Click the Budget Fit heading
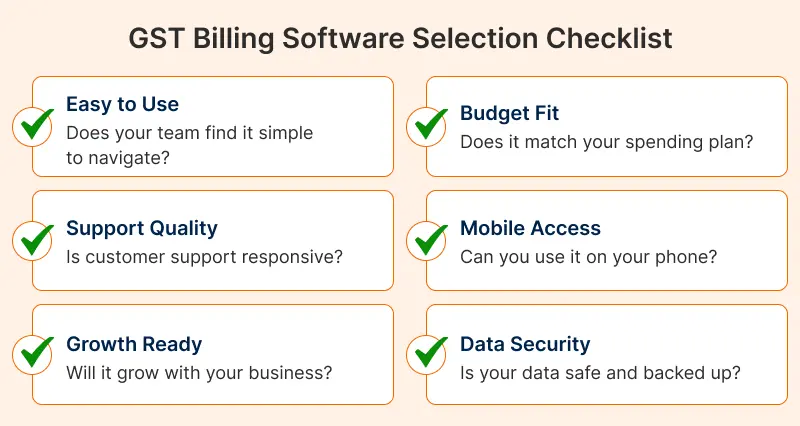The height and width of the screenshot is (426, 800). 509,113
